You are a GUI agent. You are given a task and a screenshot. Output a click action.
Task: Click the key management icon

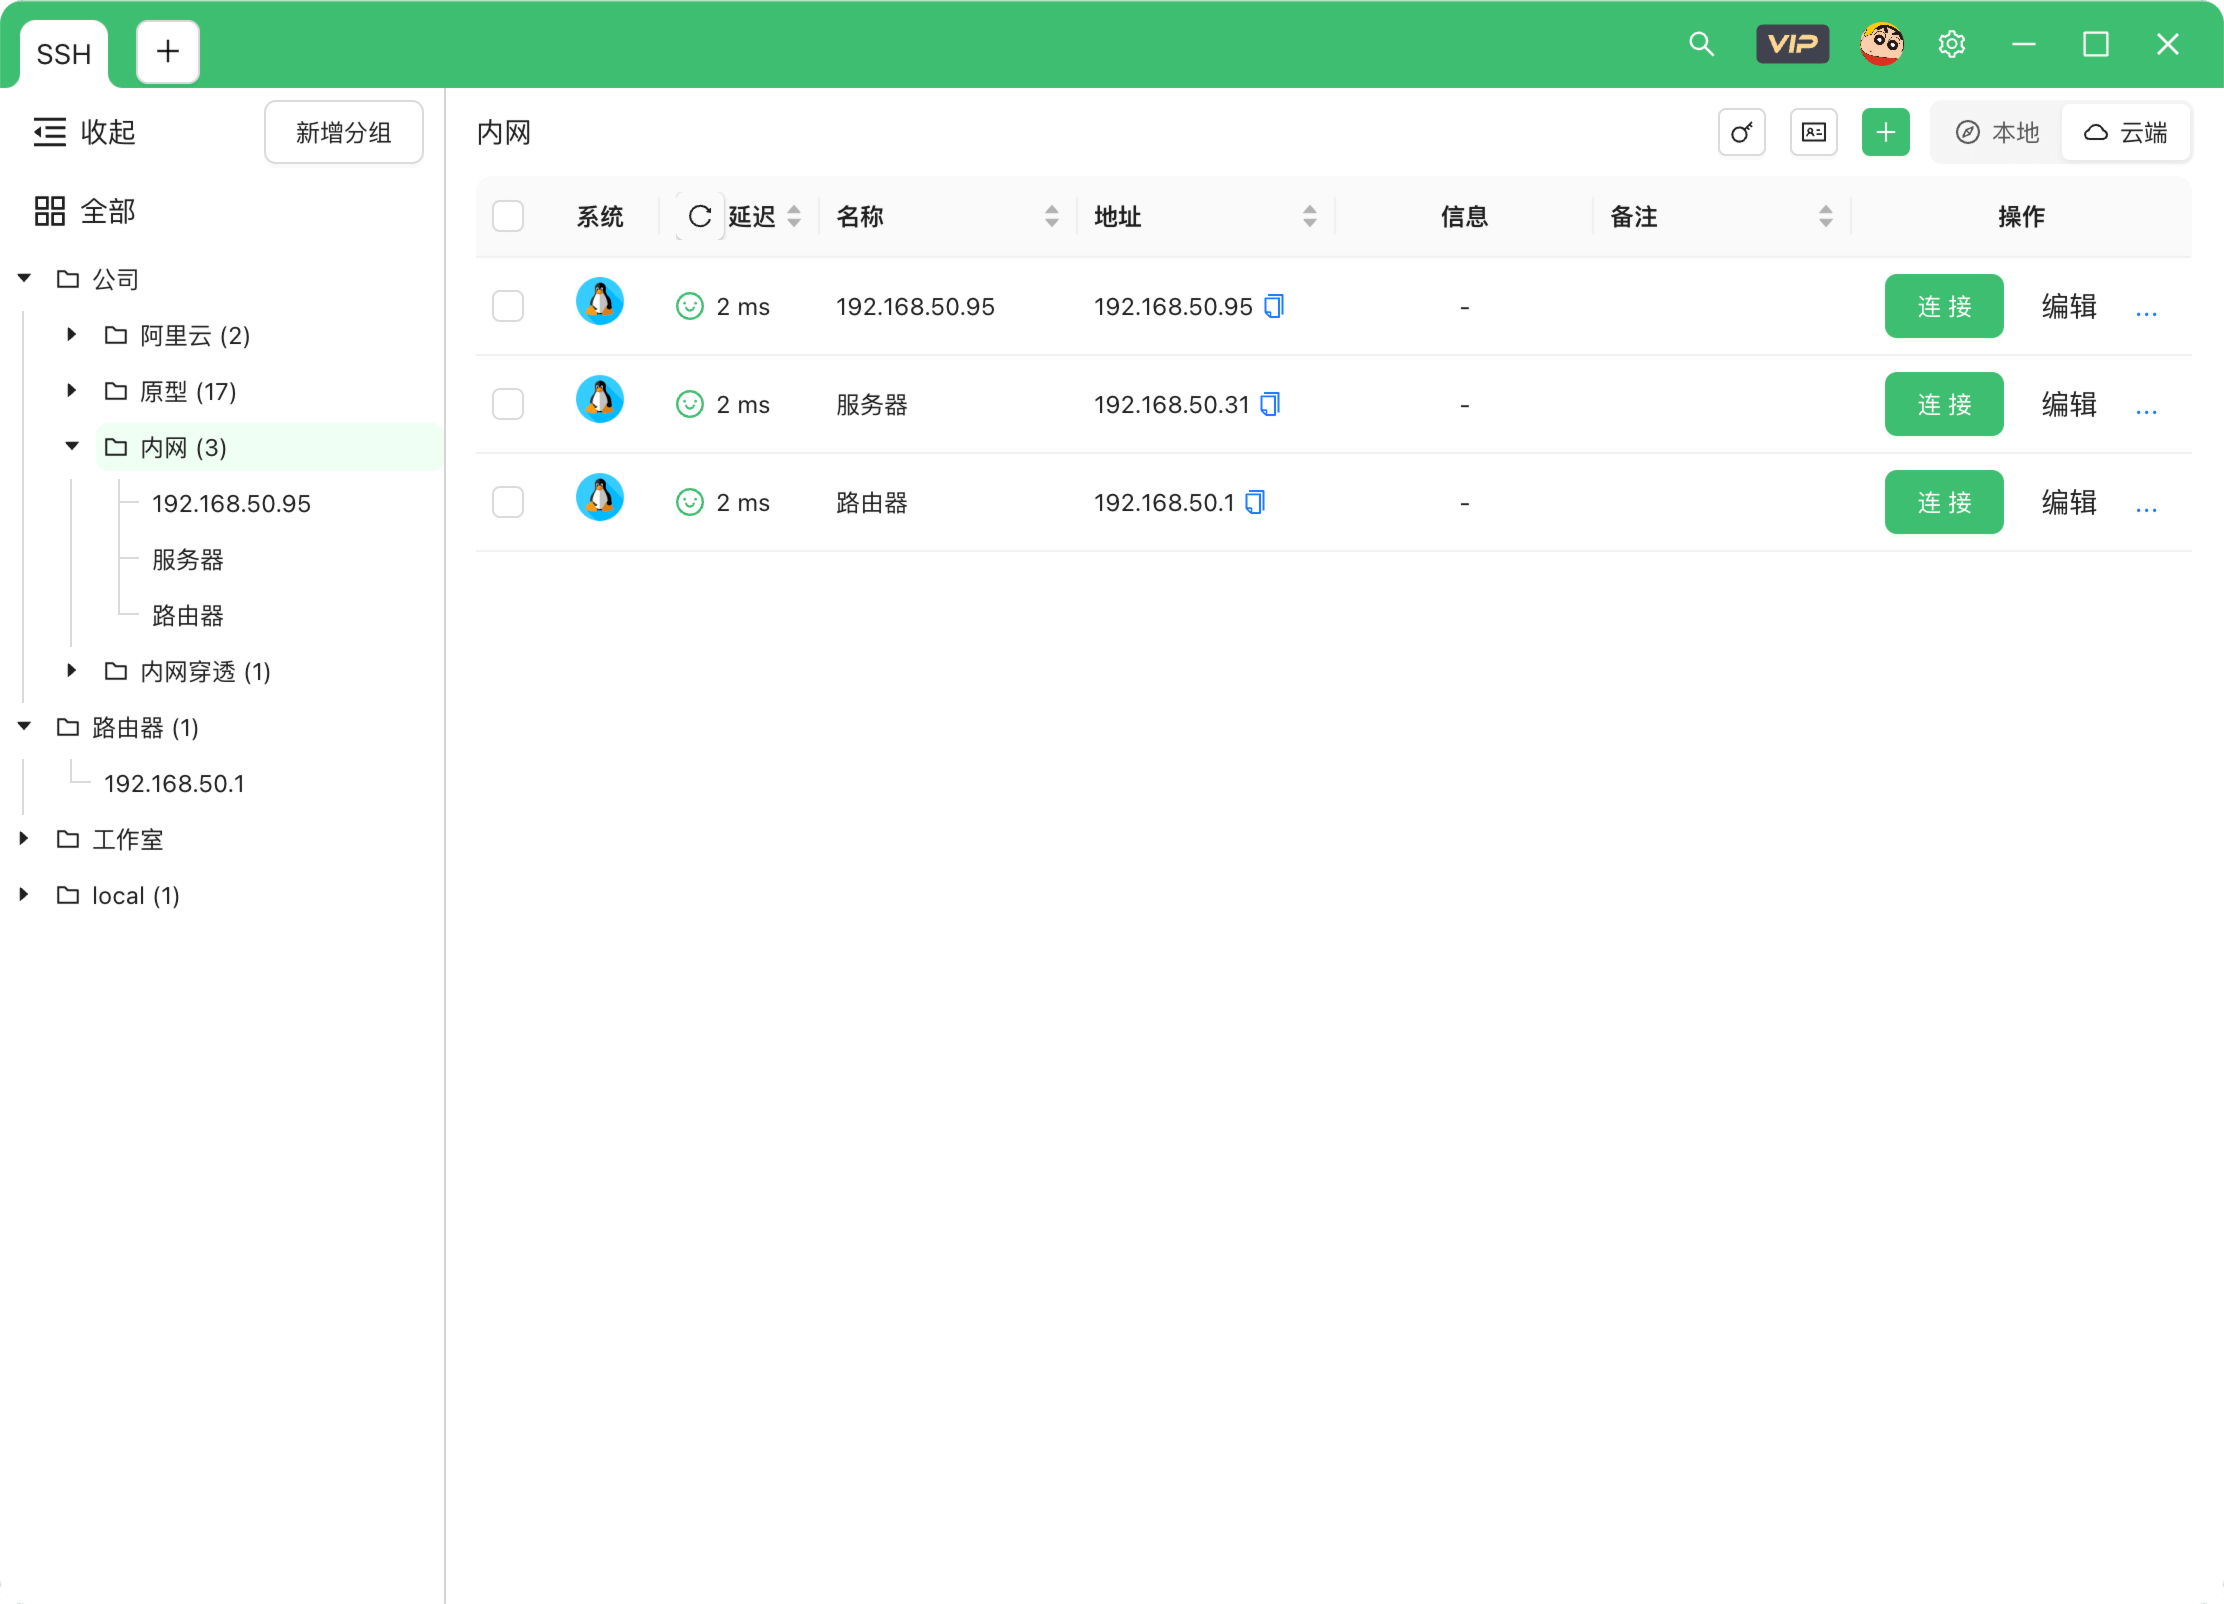pos(1741,133)
